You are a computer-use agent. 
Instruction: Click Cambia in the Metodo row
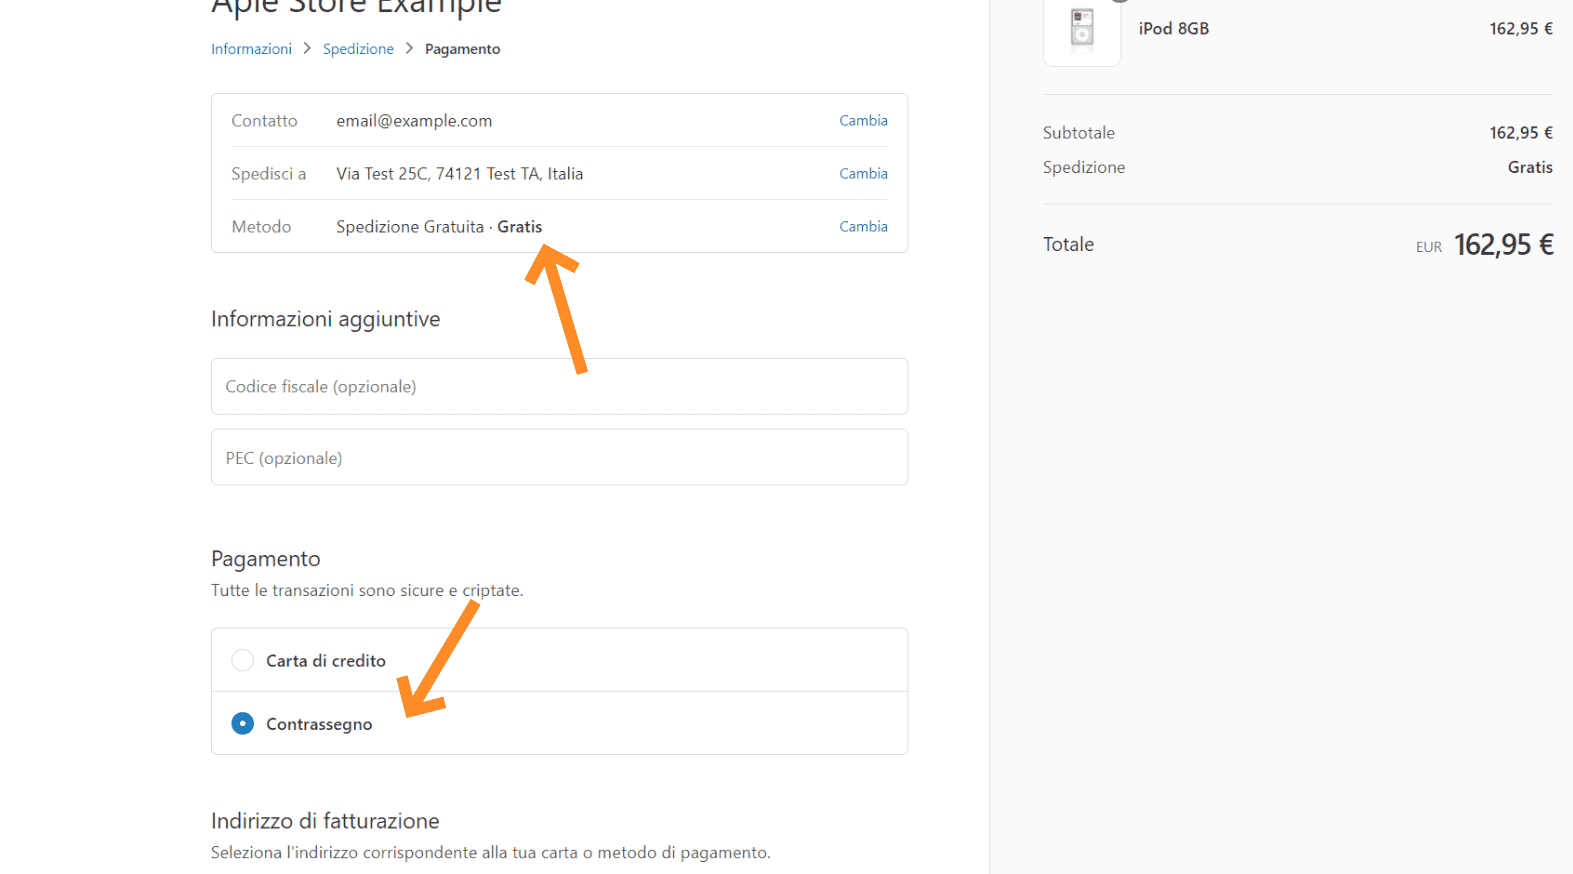point(863,226)
